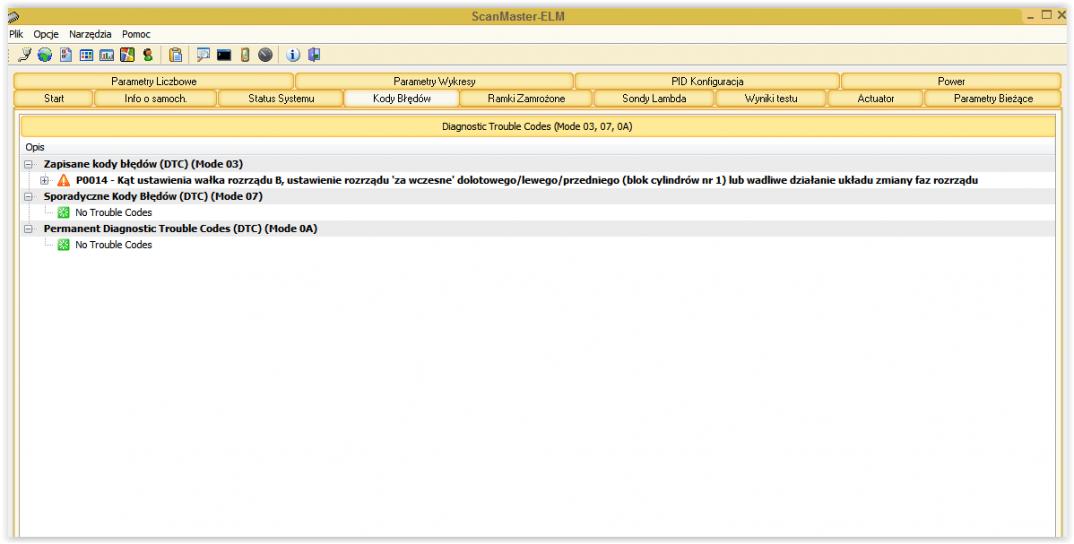This screenshot has height=544, width=1074.
Task: Click the clipboard paste toolbar icon
Action: point(176,55)
